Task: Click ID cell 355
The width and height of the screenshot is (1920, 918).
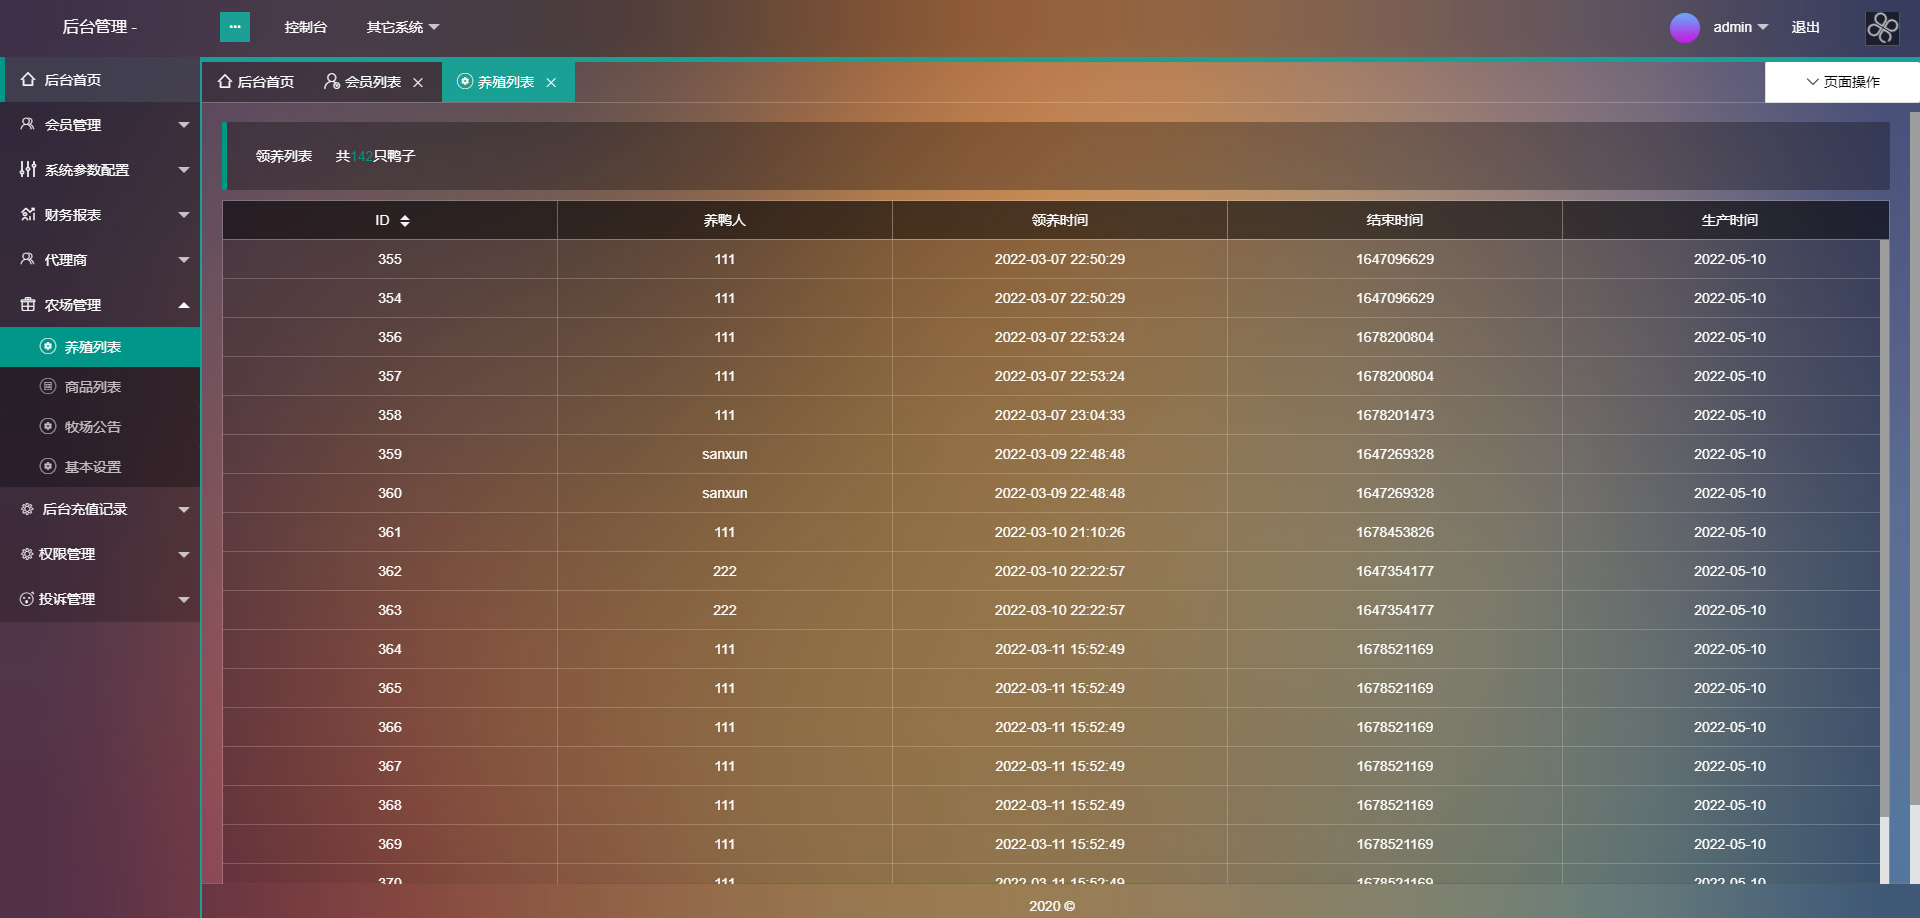Action: click(x=390, y=259)
